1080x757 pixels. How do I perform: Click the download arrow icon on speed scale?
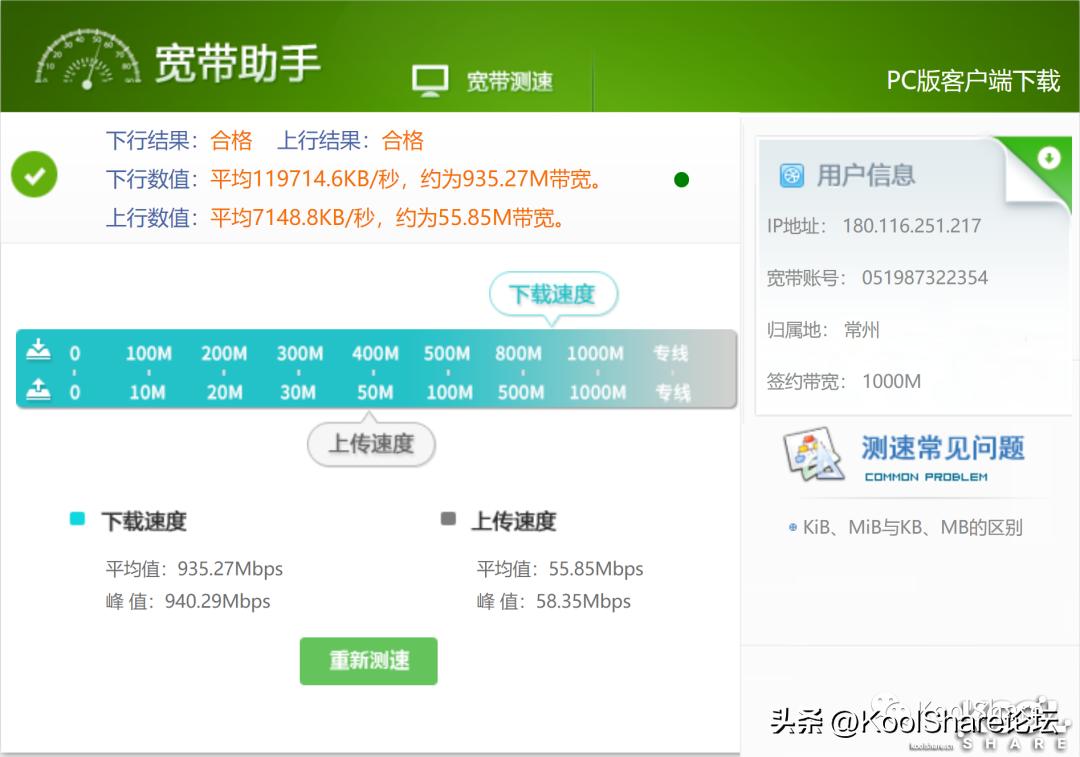[x=38, y=352]
